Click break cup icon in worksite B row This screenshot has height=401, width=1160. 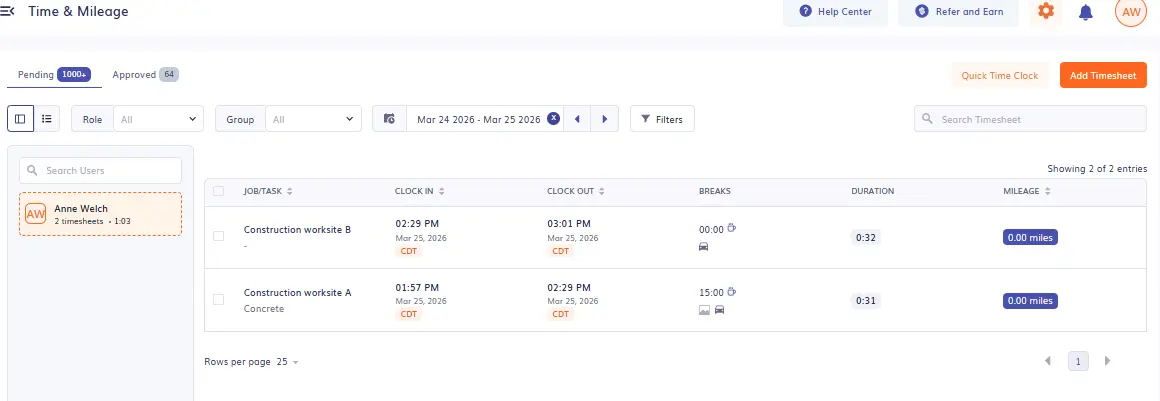(x=732, y=228)
